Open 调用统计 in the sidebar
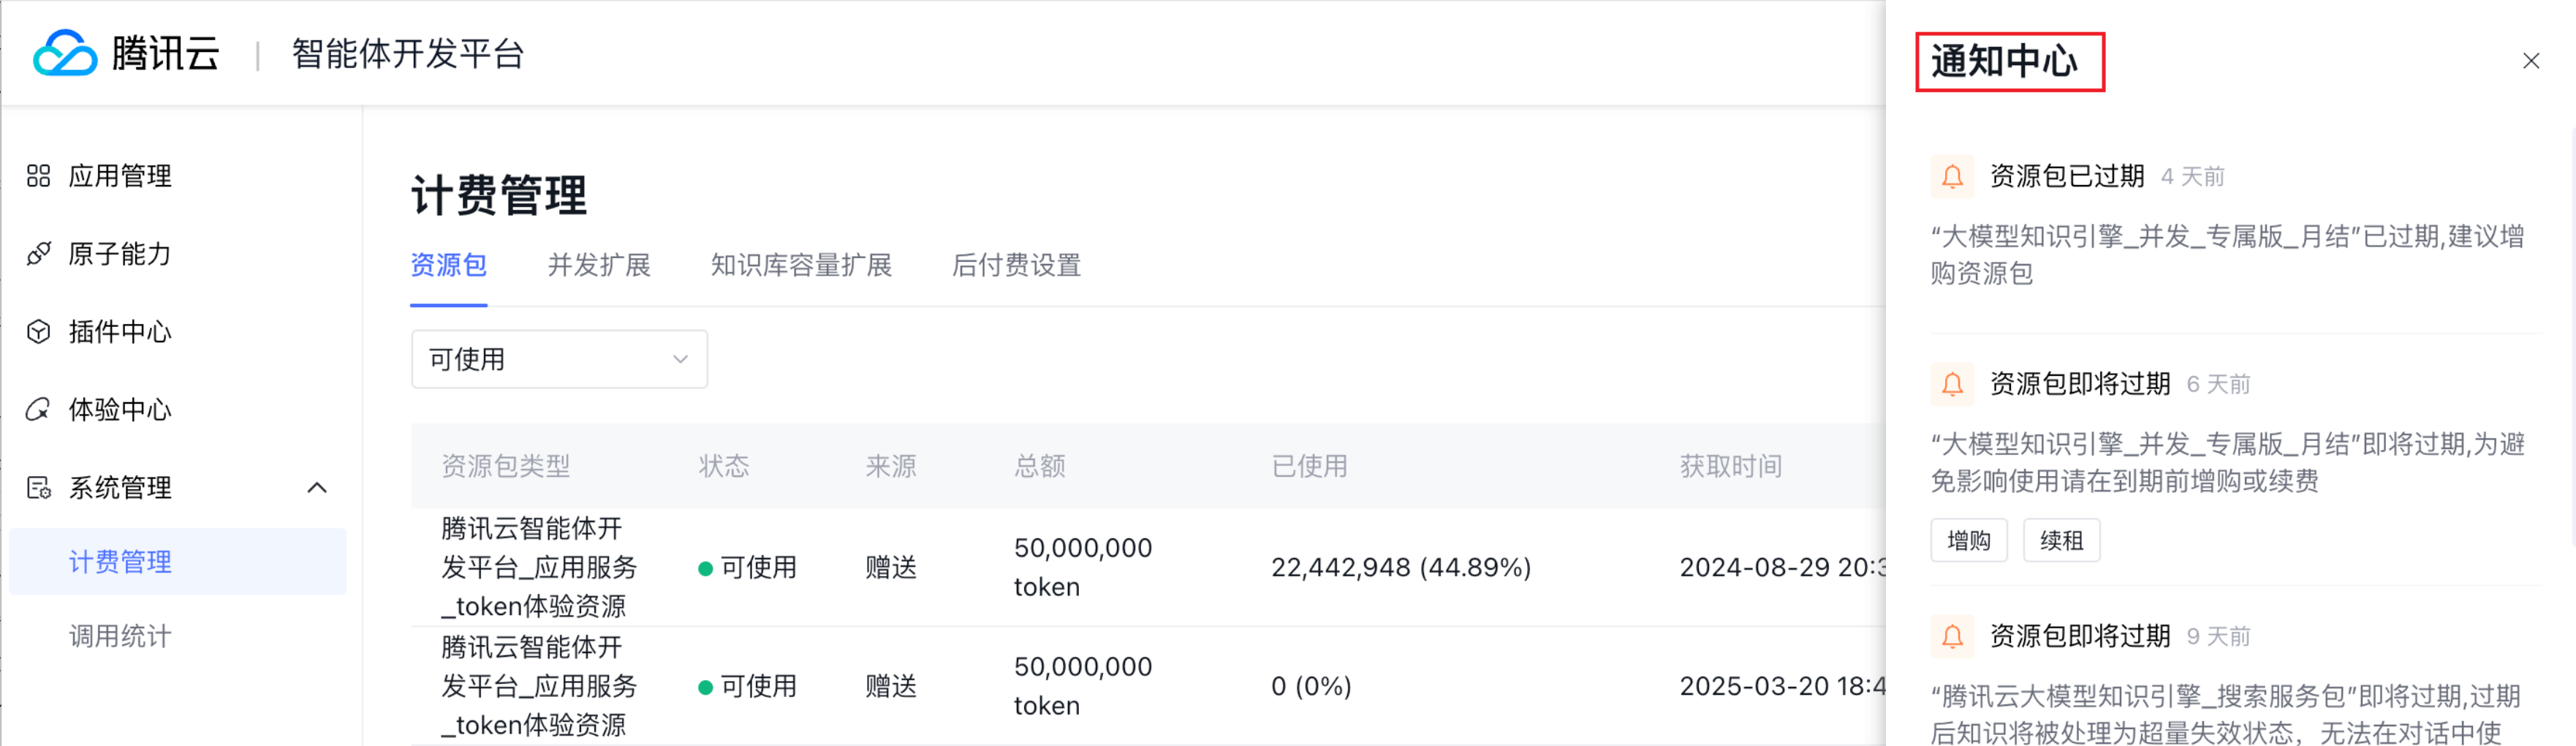Viewport: 2576px width, 746px height. click(x=120, y=636)
